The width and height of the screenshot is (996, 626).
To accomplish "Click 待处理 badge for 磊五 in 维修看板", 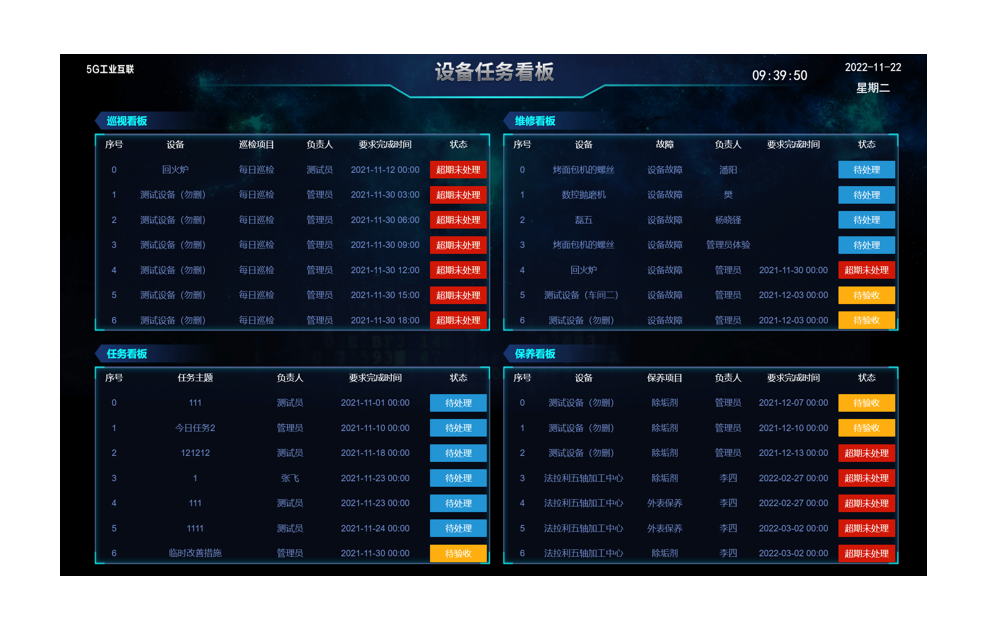I will [866, 220].
